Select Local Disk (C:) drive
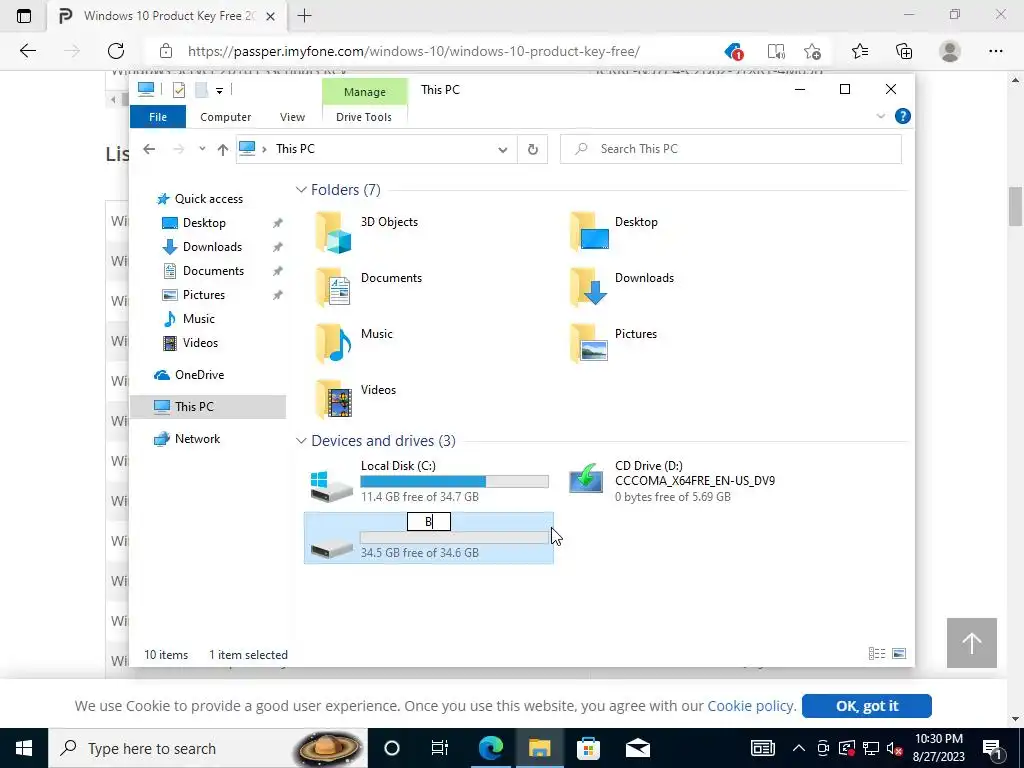 coord(428,483)
